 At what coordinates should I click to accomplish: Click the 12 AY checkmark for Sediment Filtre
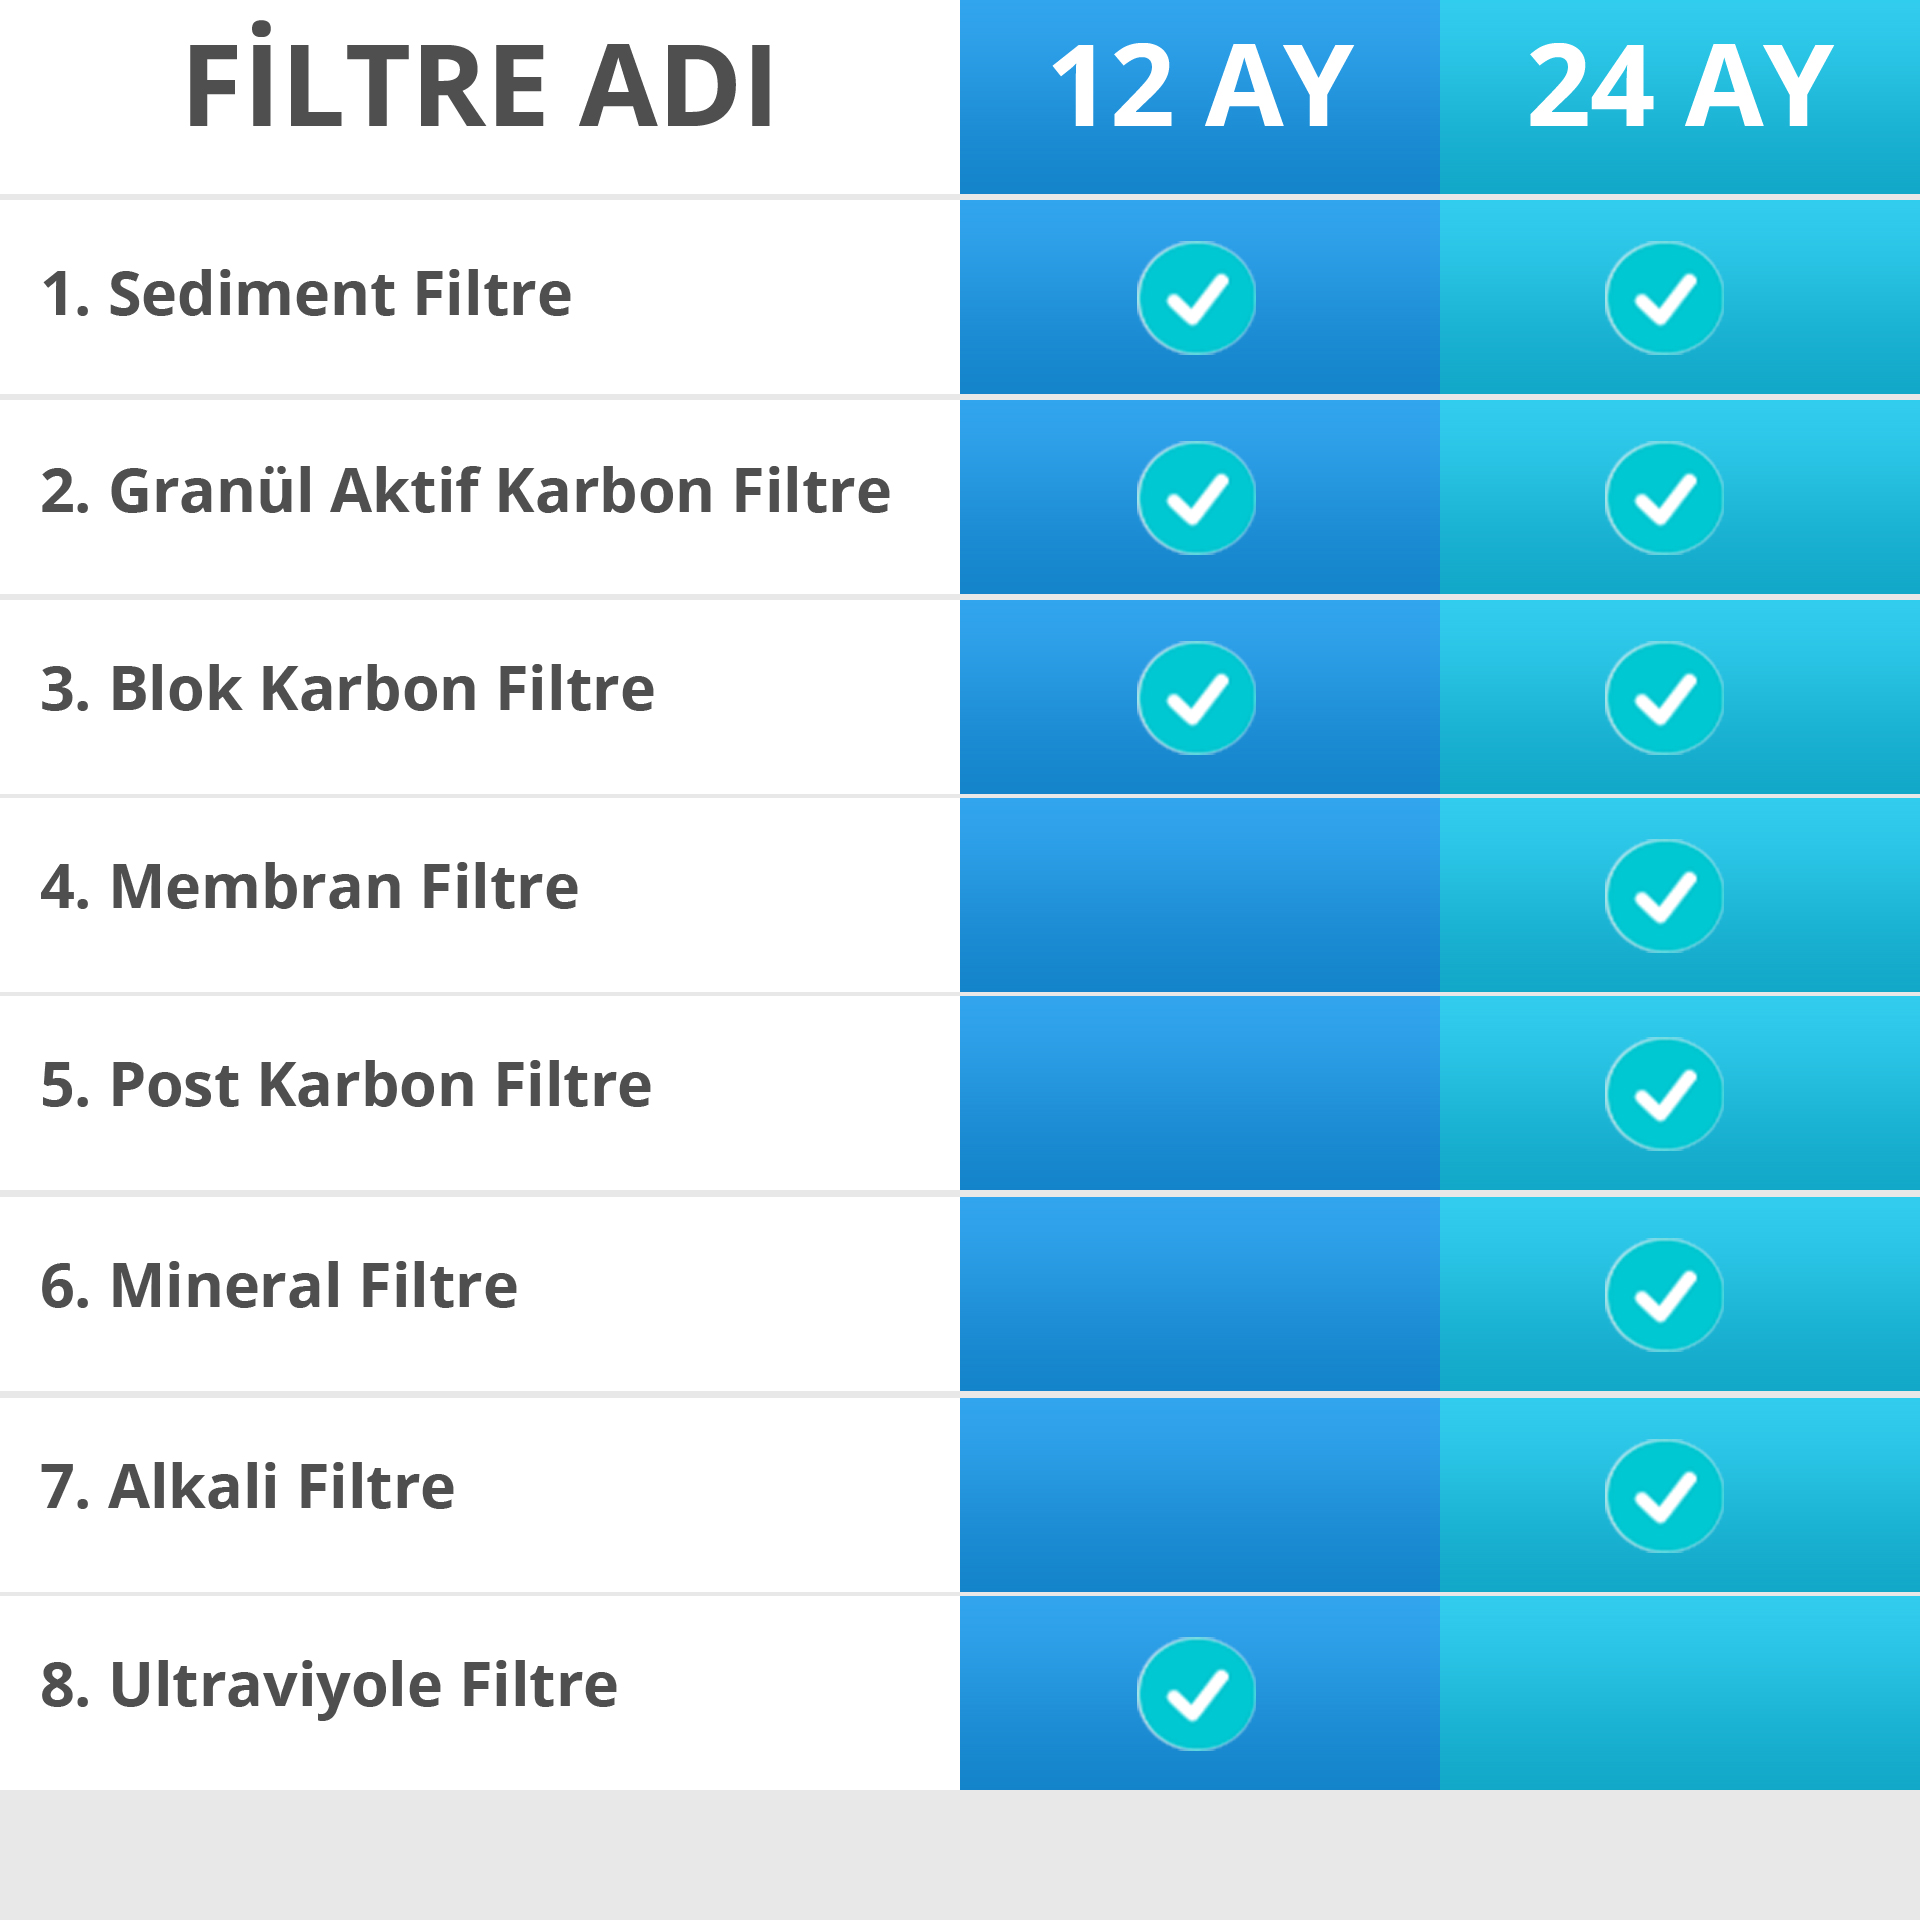(1196, 298)
